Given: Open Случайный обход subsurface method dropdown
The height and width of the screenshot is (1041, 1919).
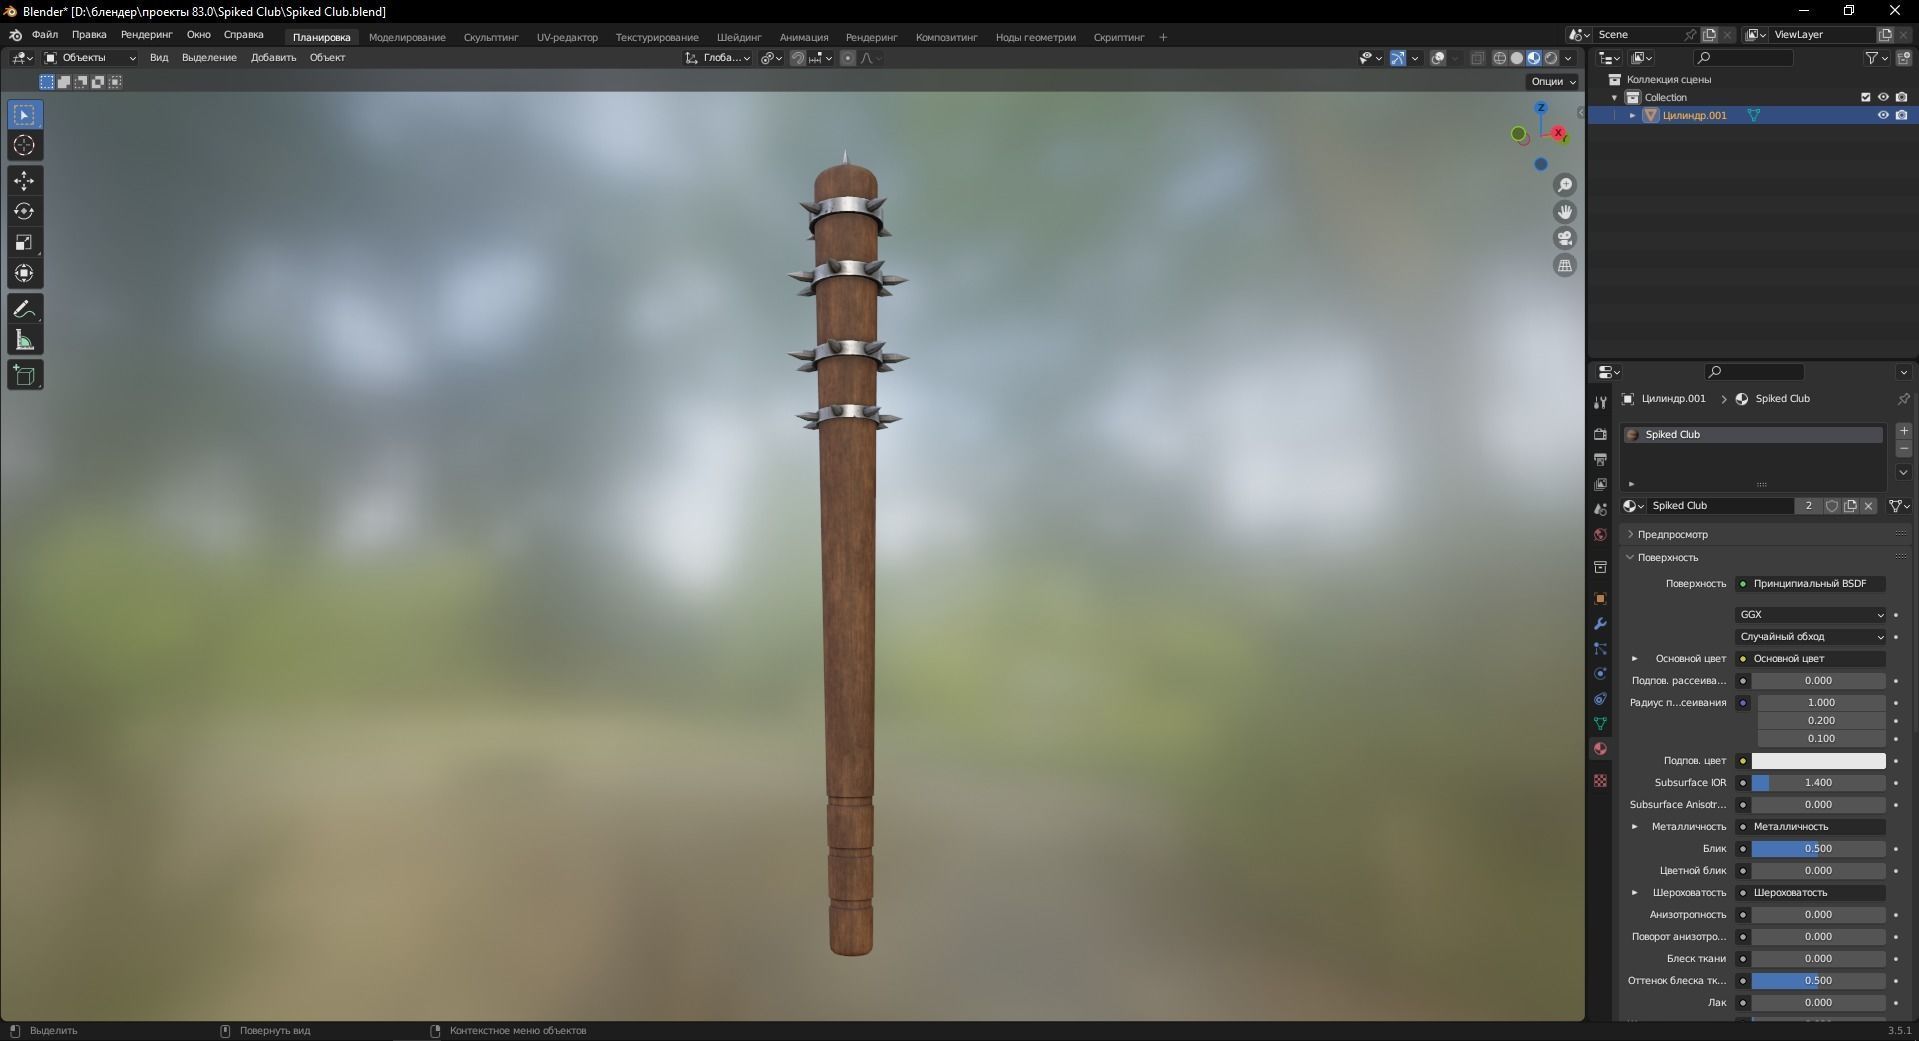Looking at the screenshot, I should pyautogui.click(x=1810, y=637).
